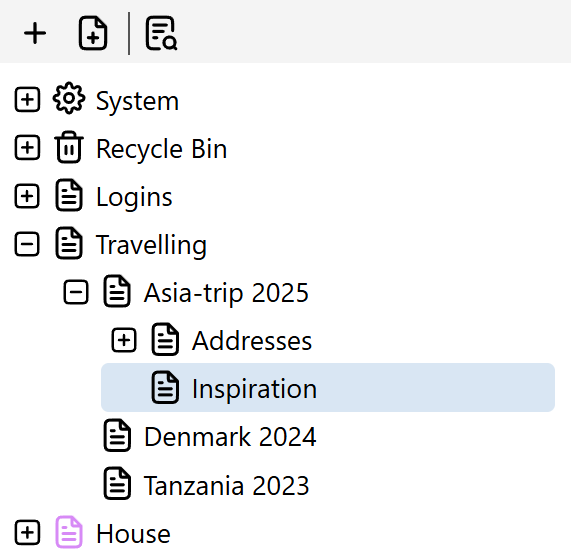571x559 pixels.
Task: Click the pink House note icon
Action: (x=69, y=532)
